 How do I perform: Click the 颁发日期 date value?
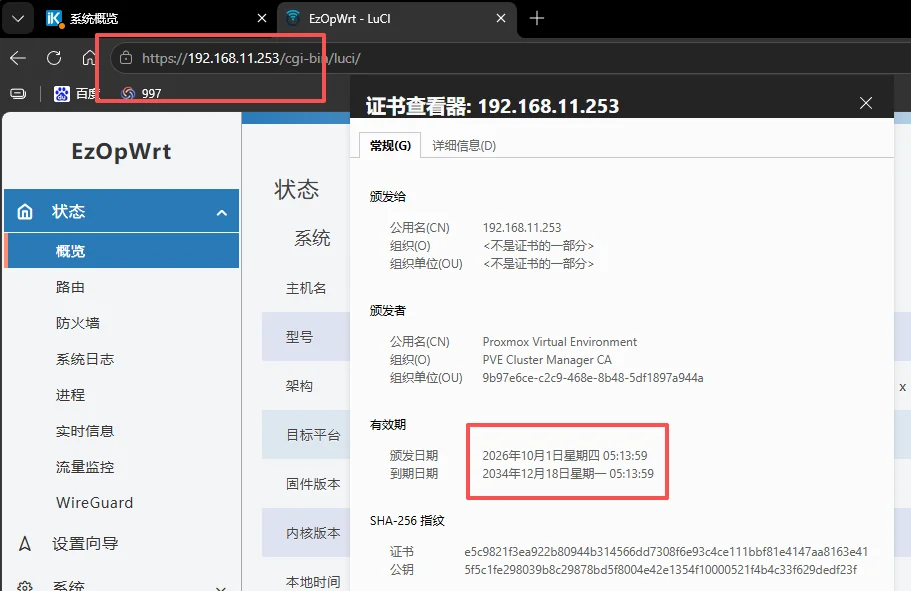565,456
